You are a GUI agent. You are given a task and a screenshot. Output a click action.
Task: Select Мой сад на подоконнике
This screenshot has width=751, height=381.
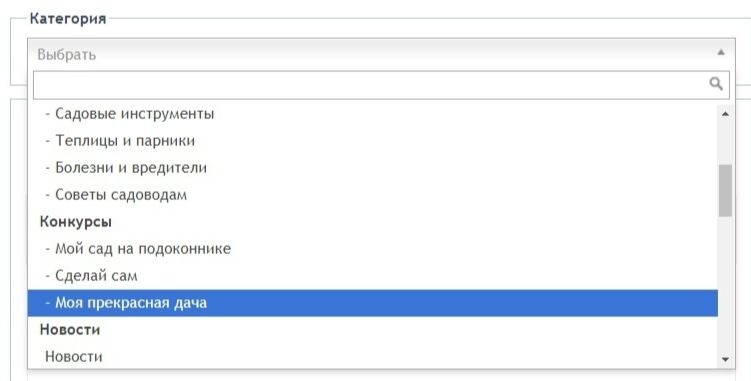click(373, 249)
